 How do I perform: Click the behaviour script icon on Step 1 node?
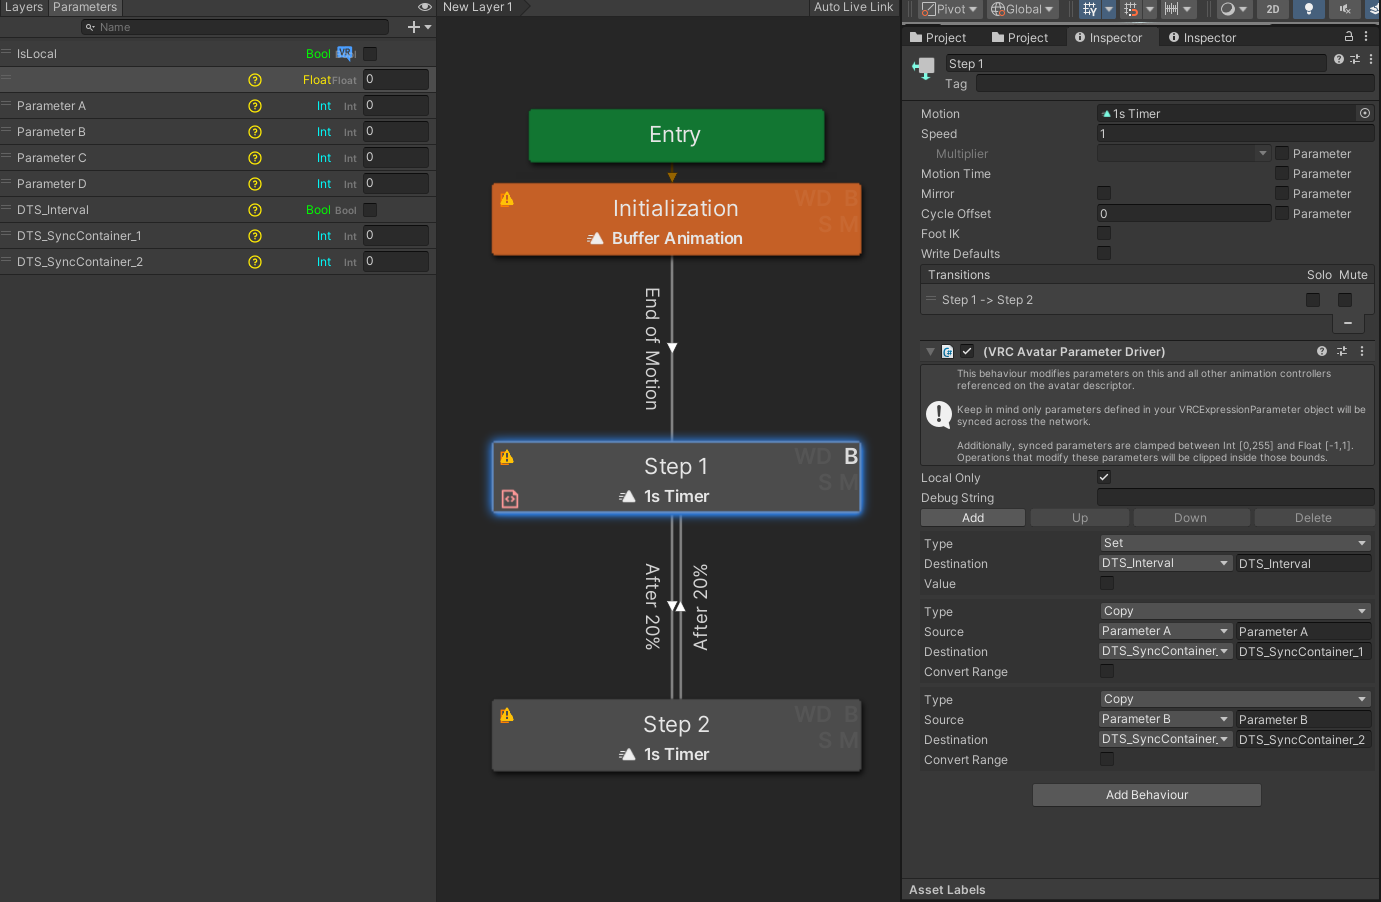510,498
